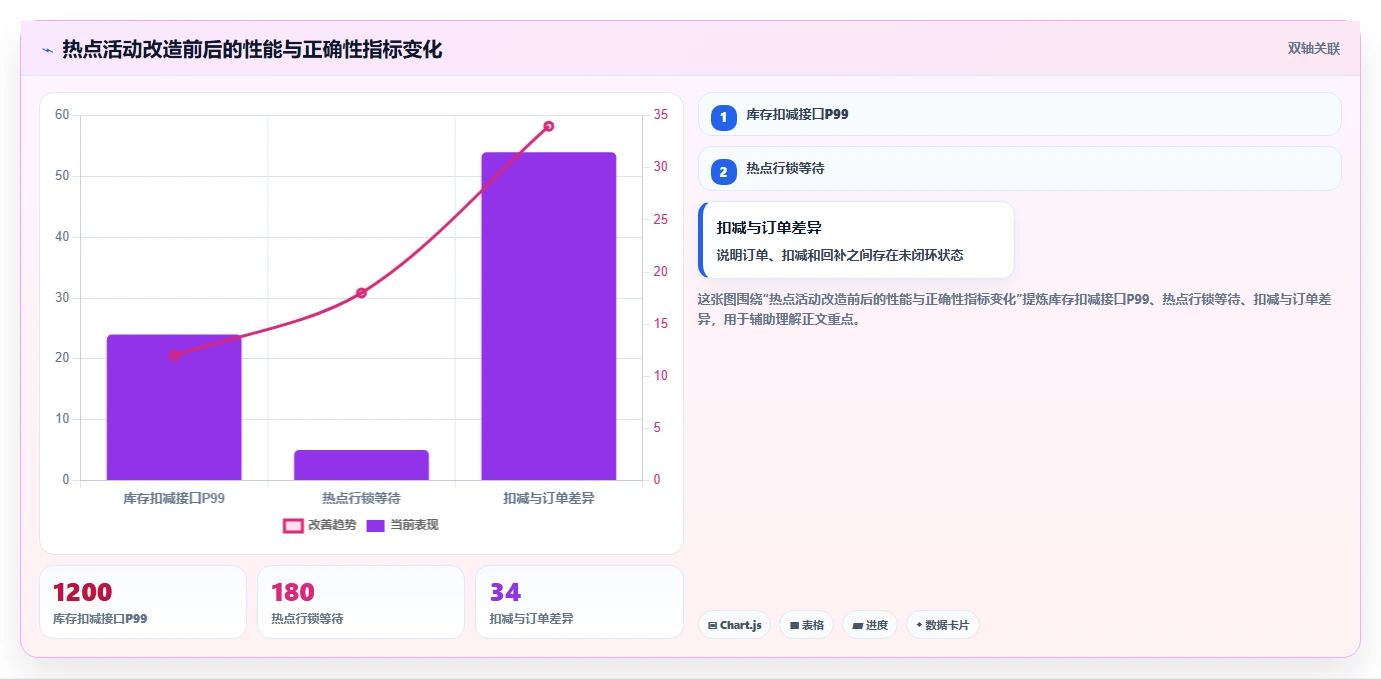1381x679 pixels.
Task: Click the trend line point at value 34
Action: [x=548, y=126]
